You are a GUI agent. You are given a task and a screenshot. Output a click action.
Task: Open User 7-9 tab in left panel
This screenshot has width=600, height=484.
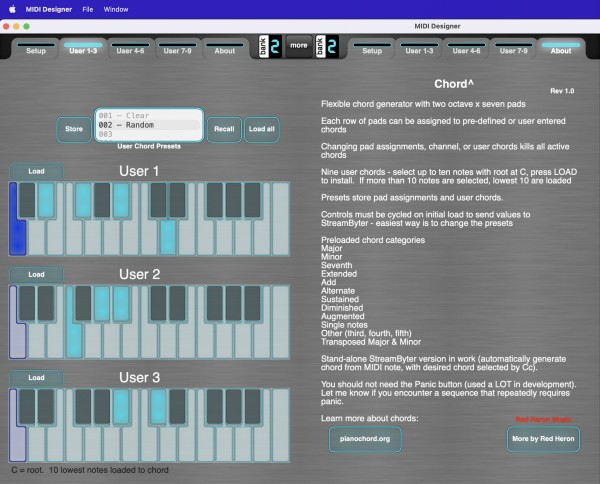point(177,49)
